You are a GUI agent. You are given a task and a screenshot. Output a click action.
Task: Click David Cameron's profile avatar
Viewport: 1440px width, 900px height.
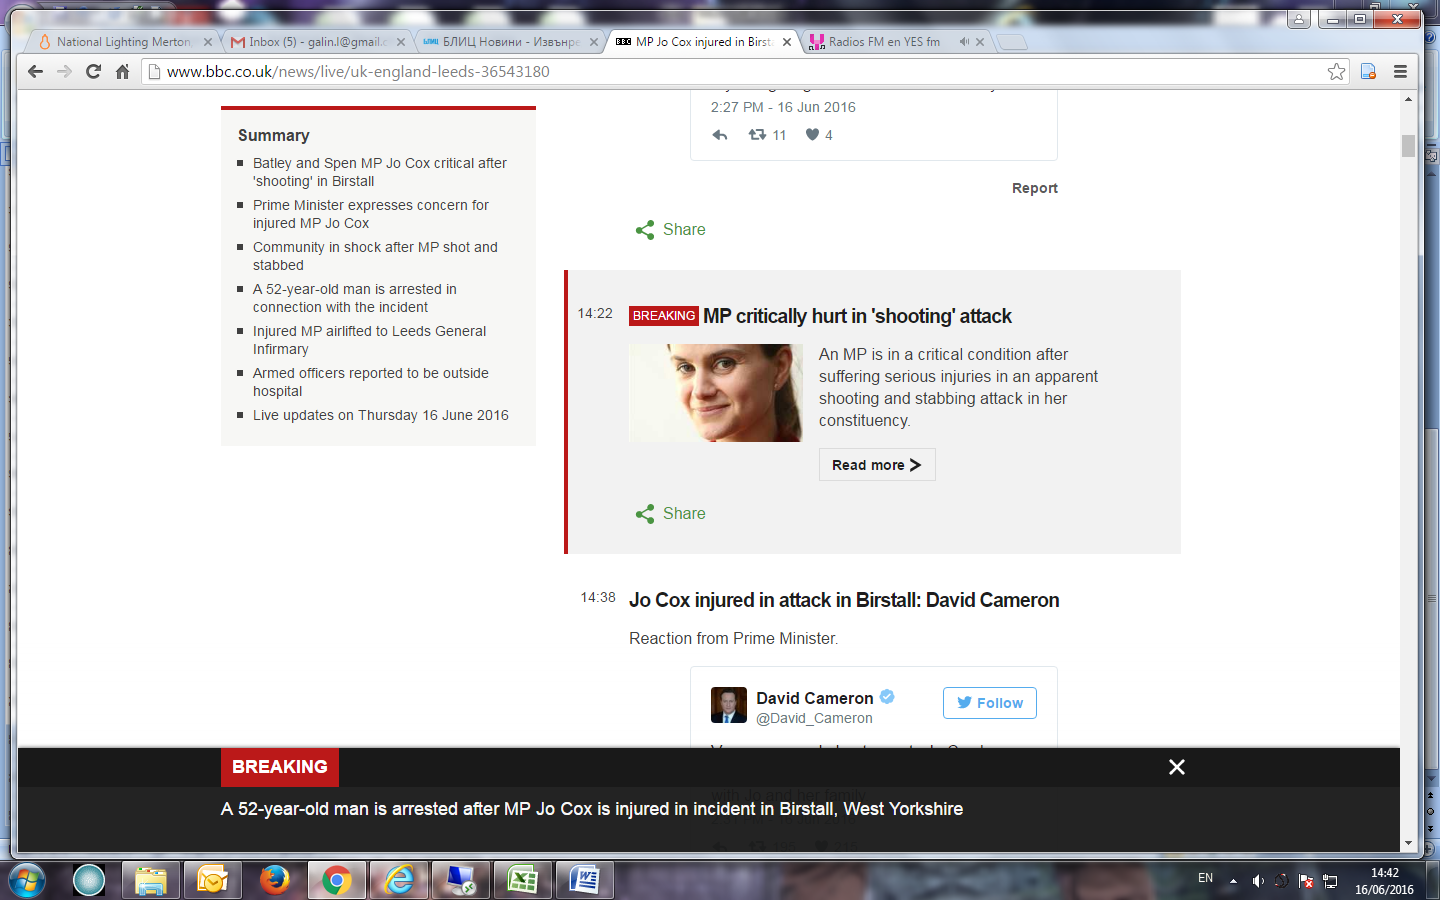coord(729,705)
